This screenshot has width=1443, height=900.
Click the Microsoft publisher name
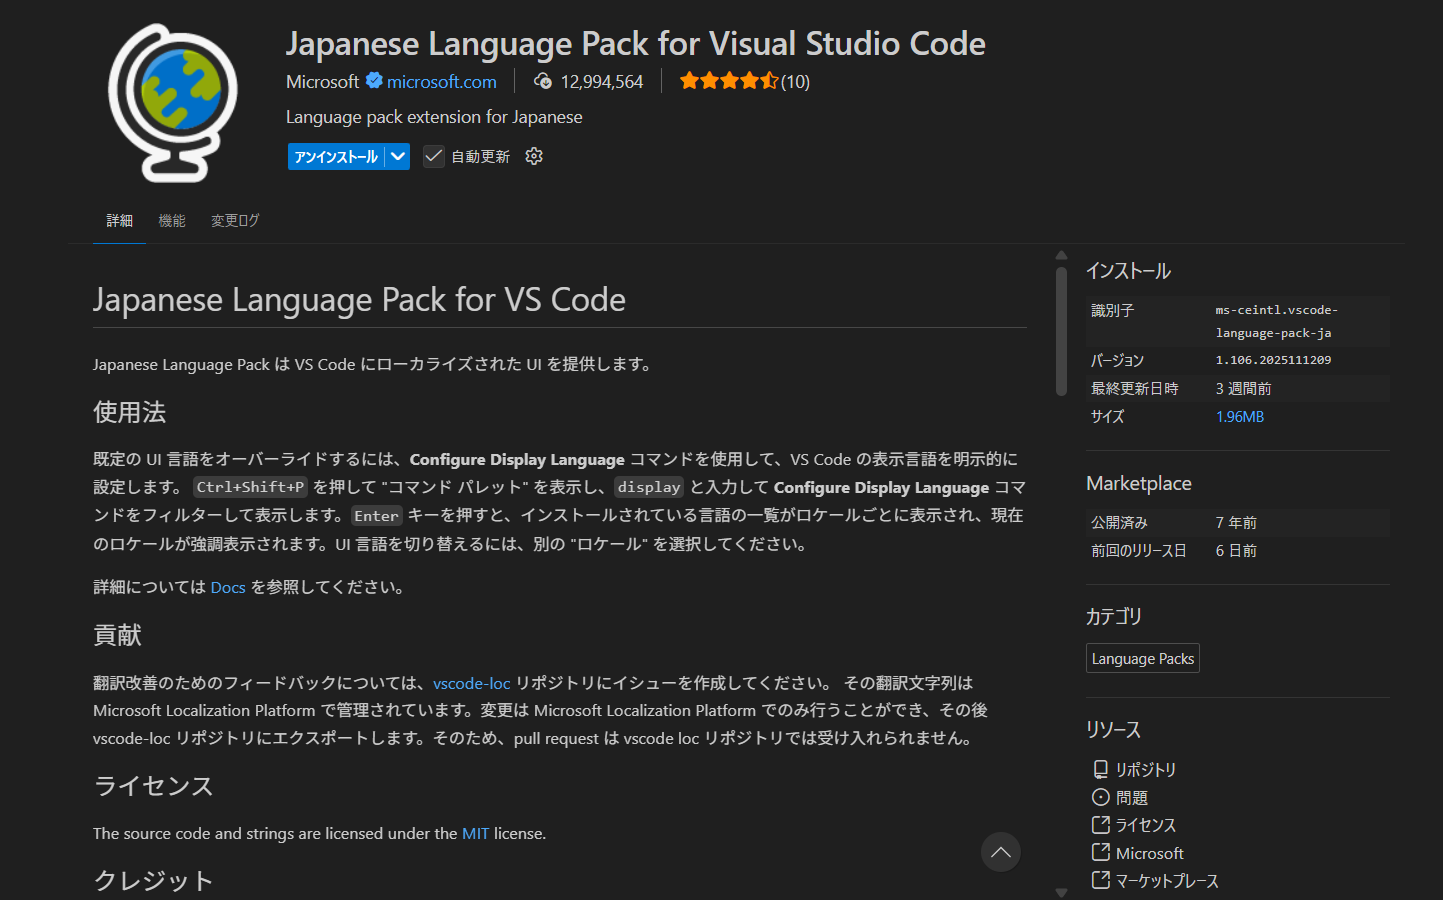point(322,81)
